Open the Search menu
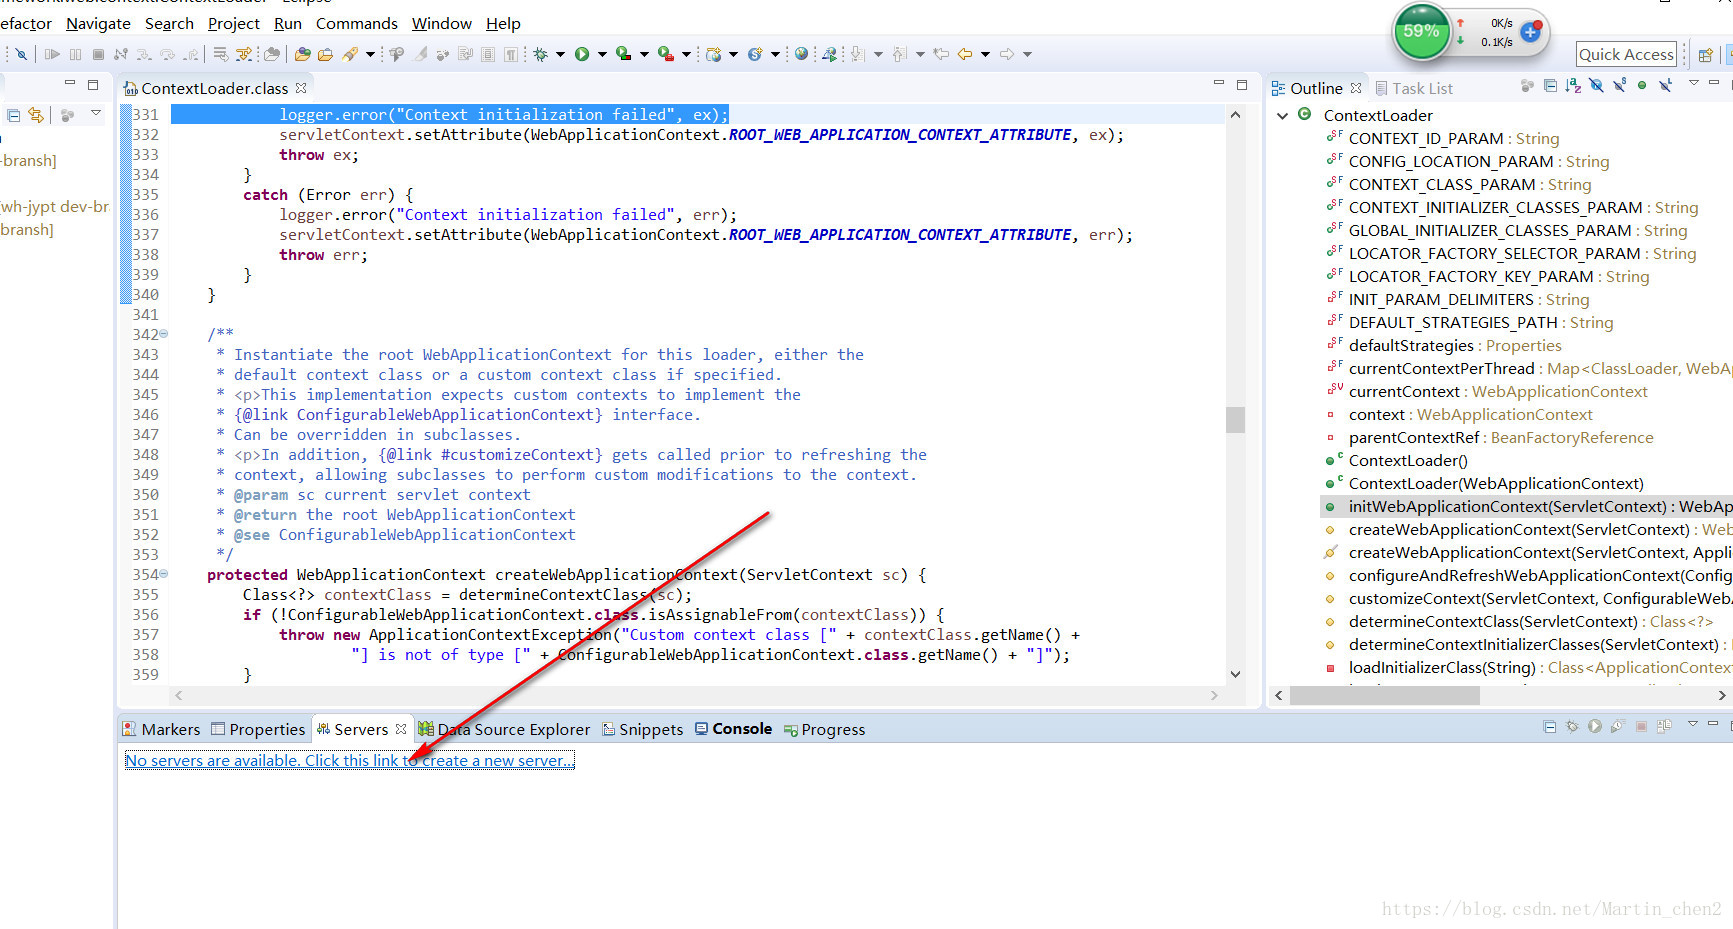Viewport: 1733px width, 929px height. 169,23
